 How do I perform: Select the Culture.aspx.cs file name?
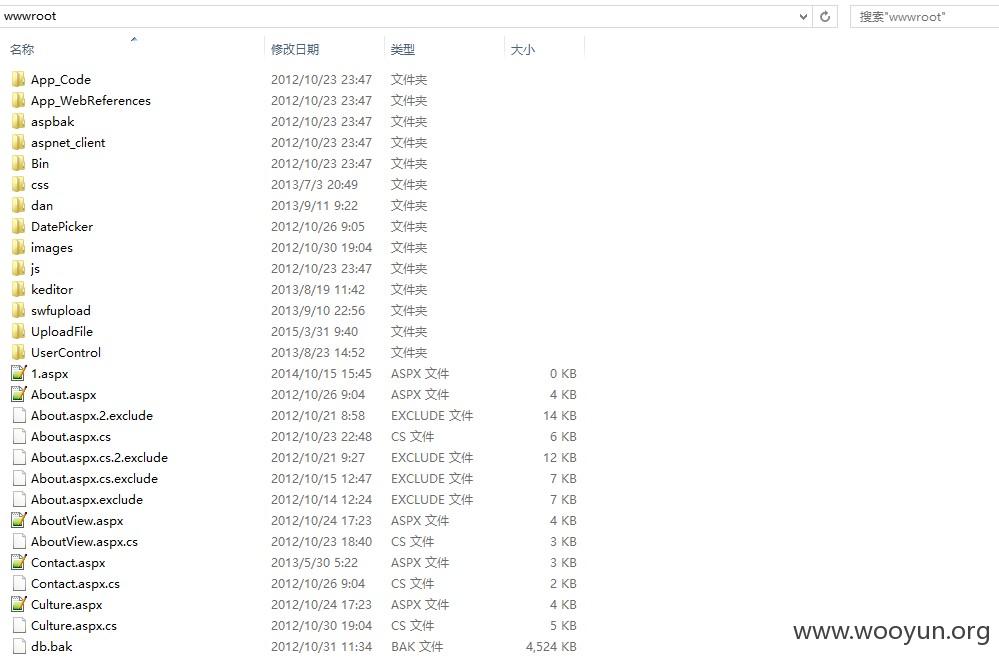pyautogui.click(x=74, y=626)
